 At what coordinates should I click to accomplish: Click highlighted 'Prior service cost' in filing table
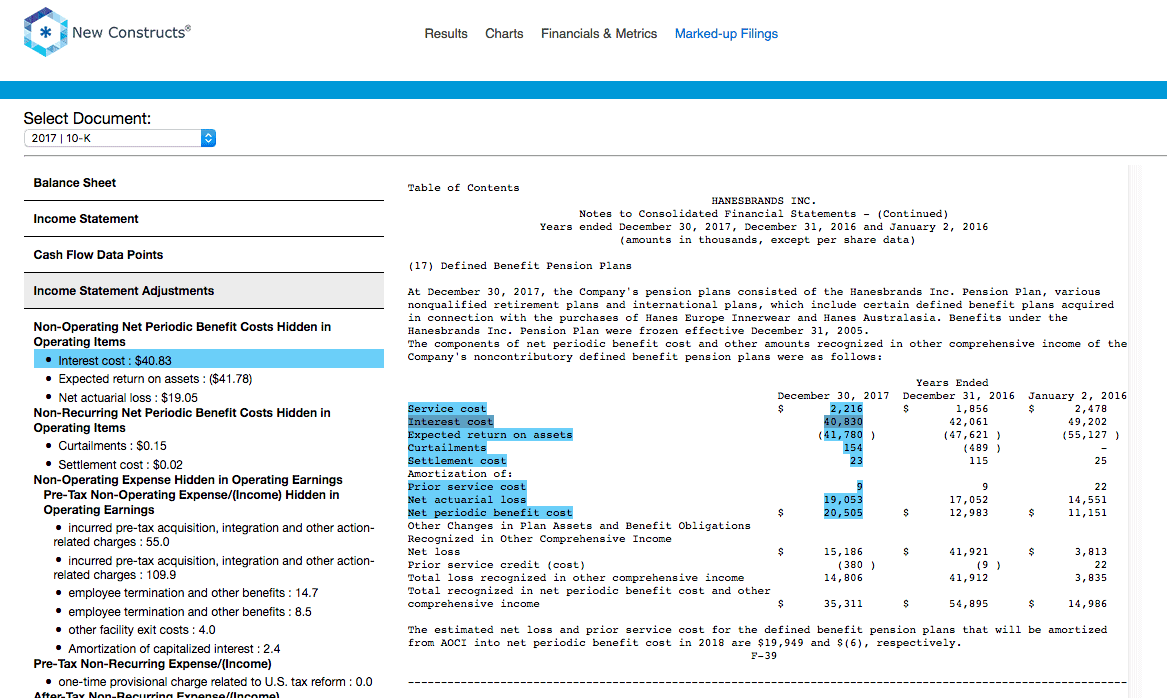[x=467, y=487]
